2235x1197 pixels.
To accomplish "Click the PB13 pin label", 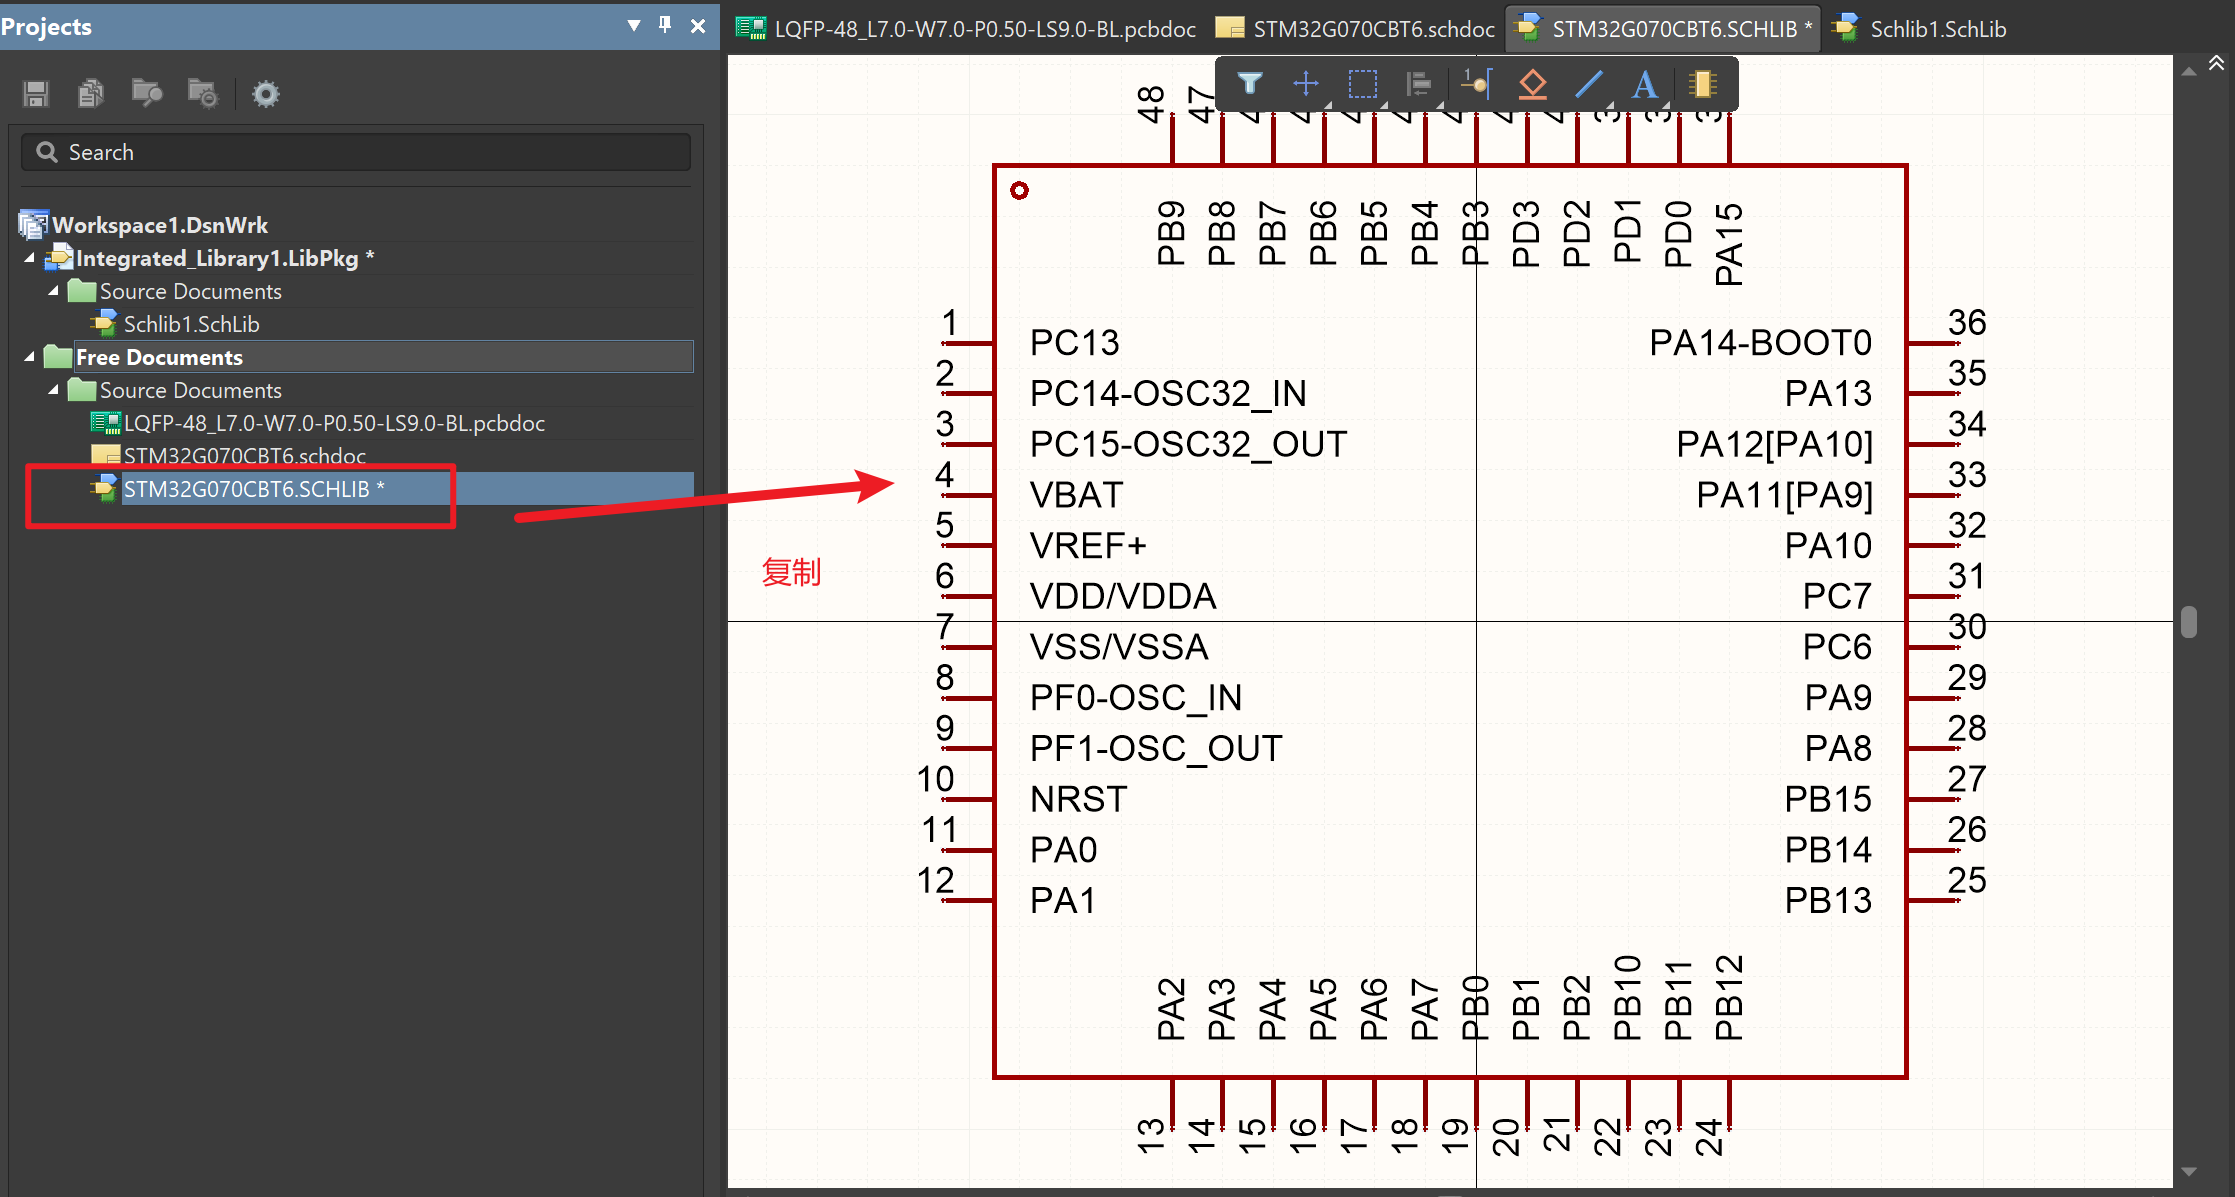I will point(1828,901).
